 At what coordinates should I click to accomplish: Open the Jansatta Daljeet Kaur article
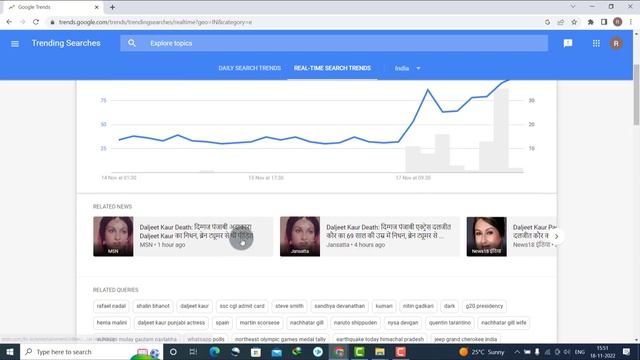tap(369, 236)
